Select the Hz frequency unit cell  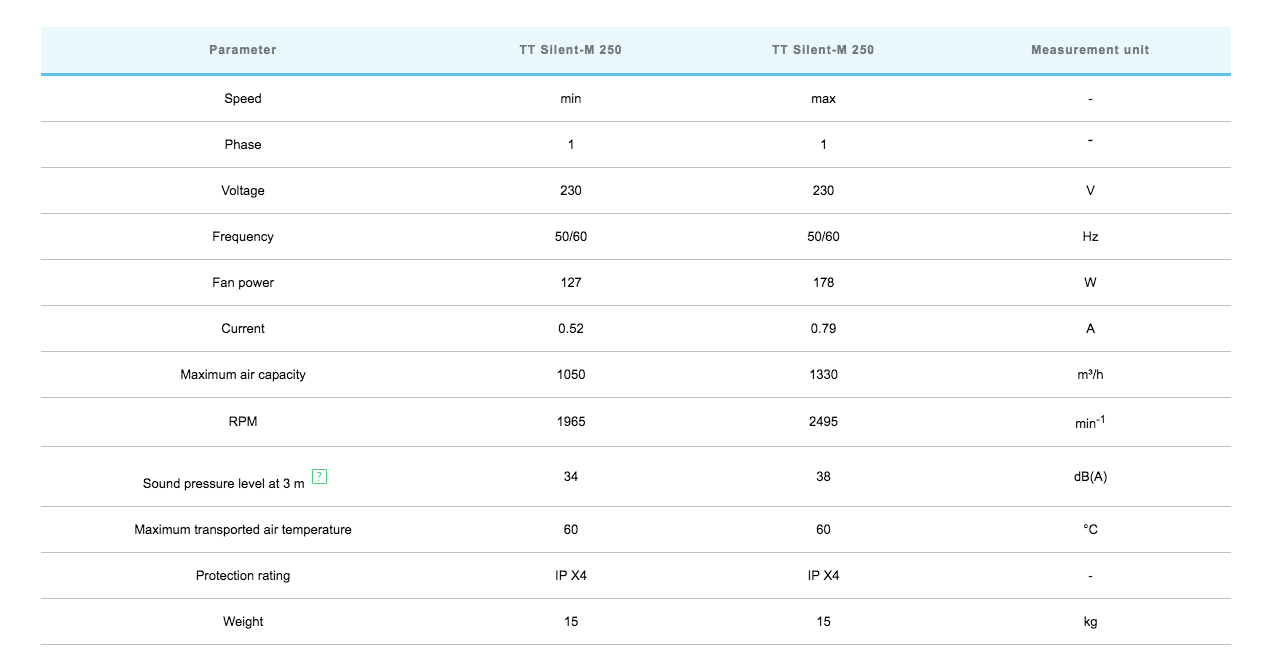tap(1090, 237)
